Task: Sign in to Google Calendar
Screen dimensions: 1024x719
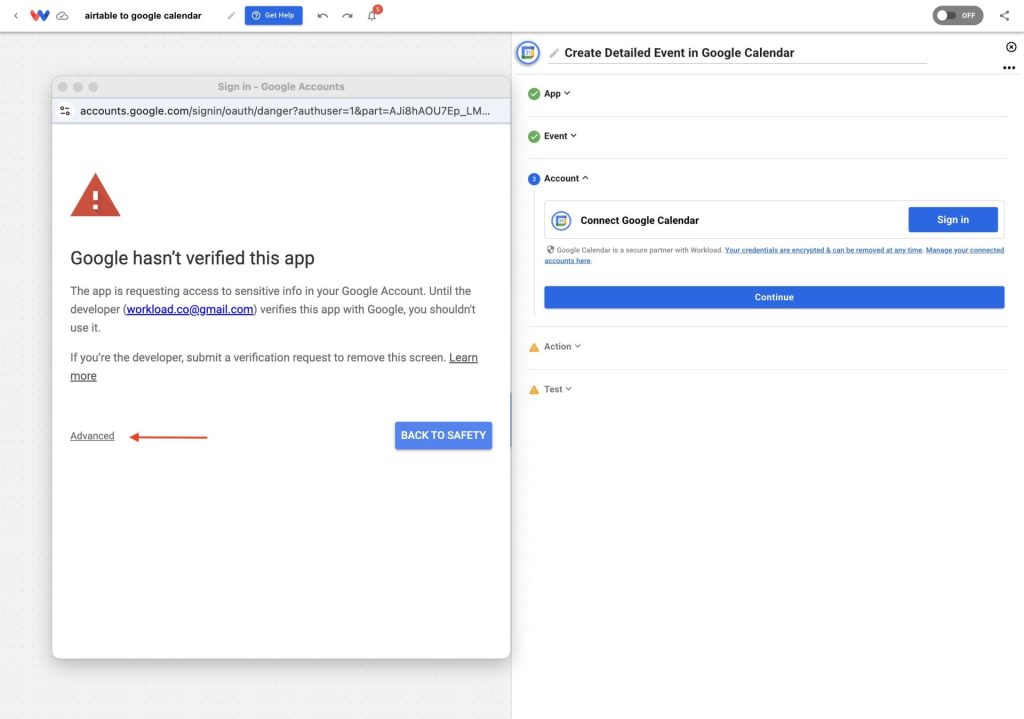Action: coord(953,219)
